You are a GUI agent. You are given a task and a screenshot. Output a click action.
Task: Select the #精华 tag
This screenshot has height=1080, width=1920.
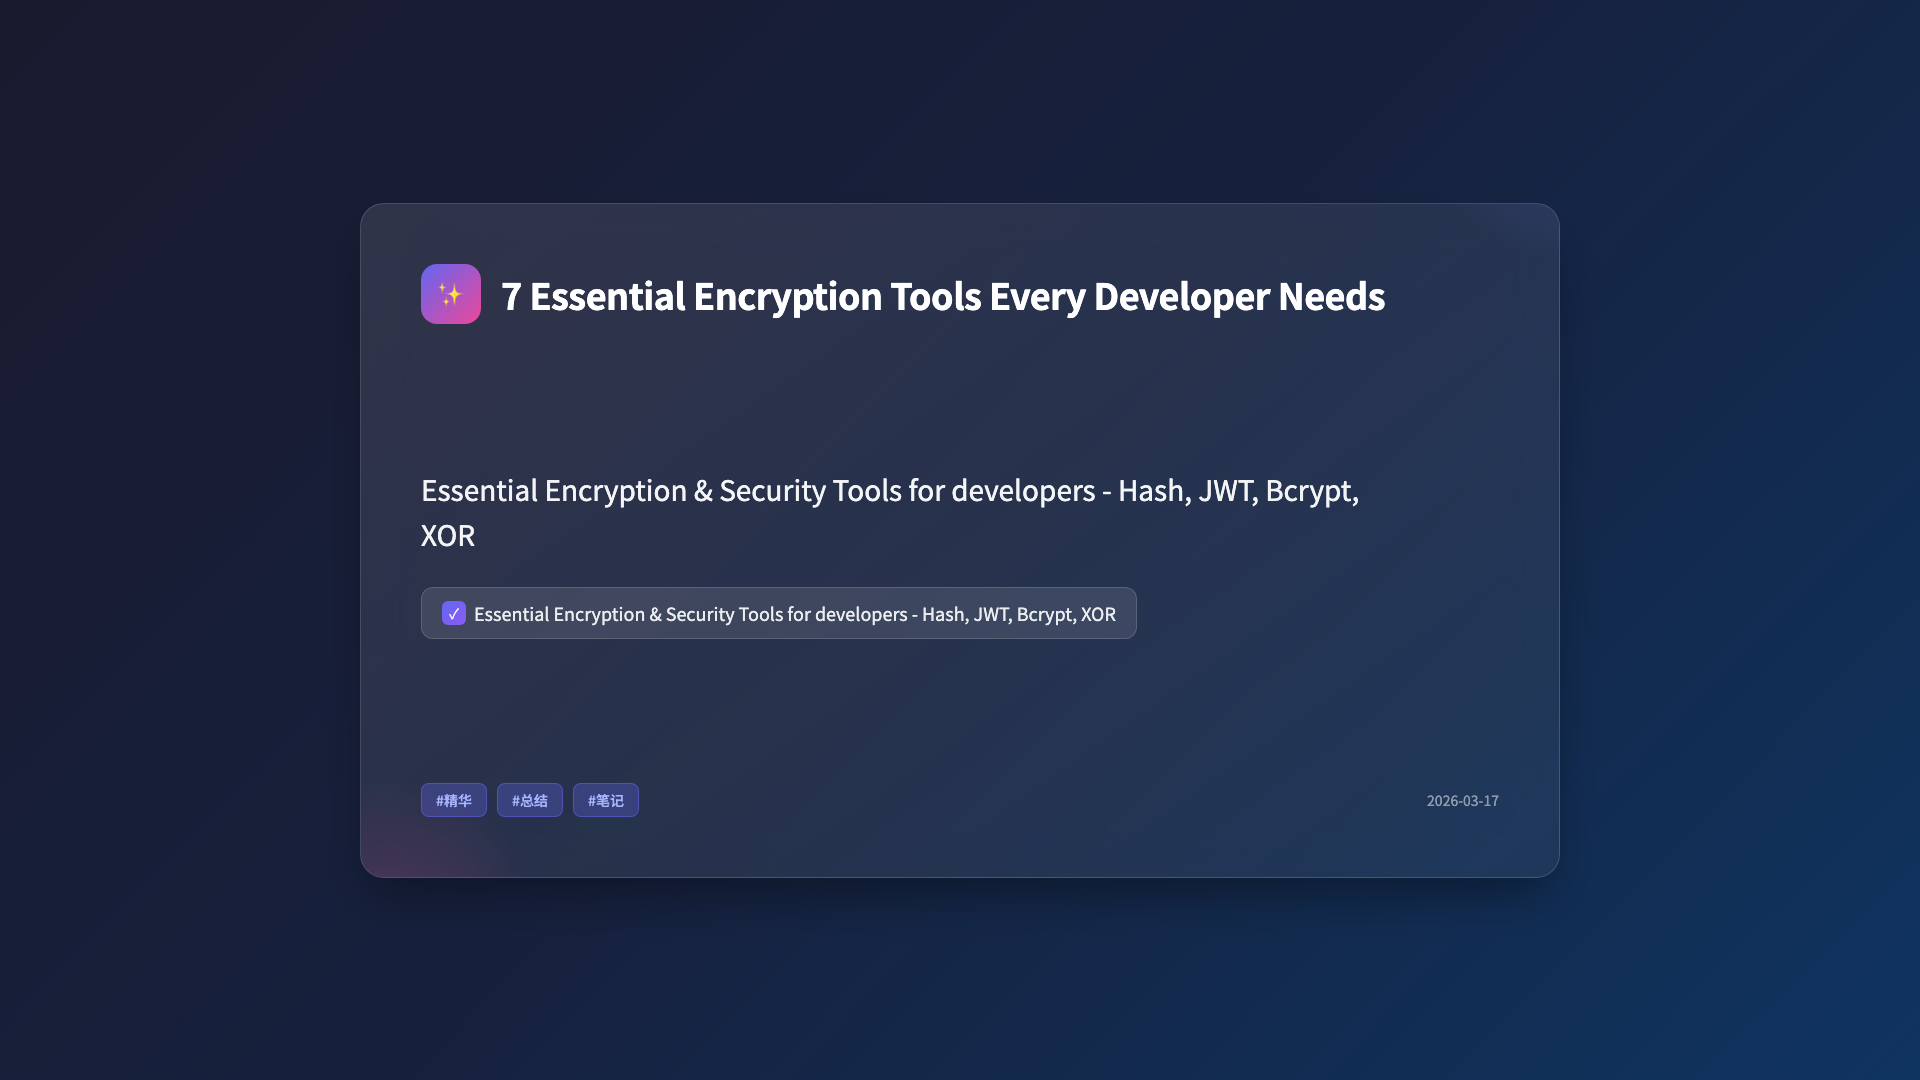click(x=454, y=800)
